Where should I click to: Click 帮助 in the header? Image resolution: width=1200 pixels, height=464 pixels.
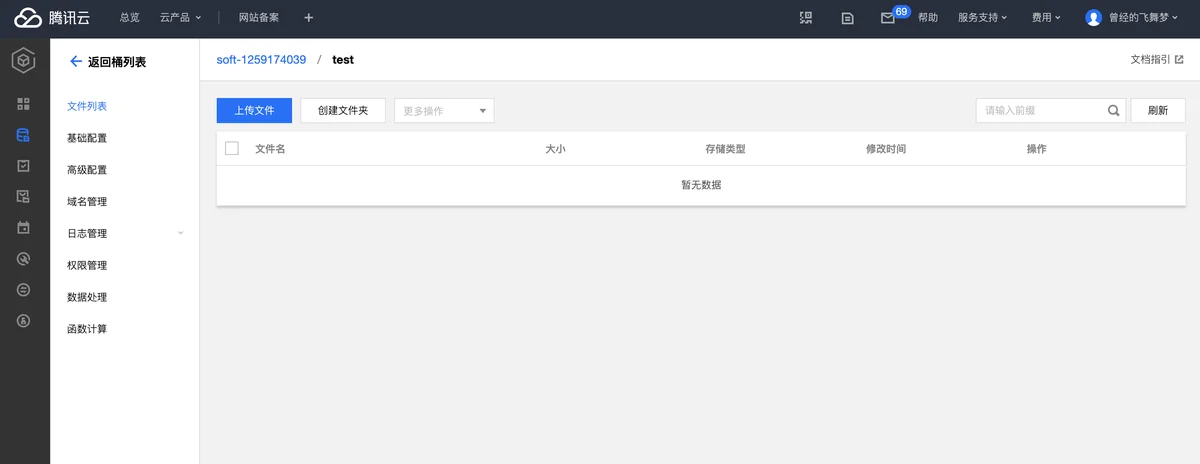pyautogui.click(x=928, y=18)
